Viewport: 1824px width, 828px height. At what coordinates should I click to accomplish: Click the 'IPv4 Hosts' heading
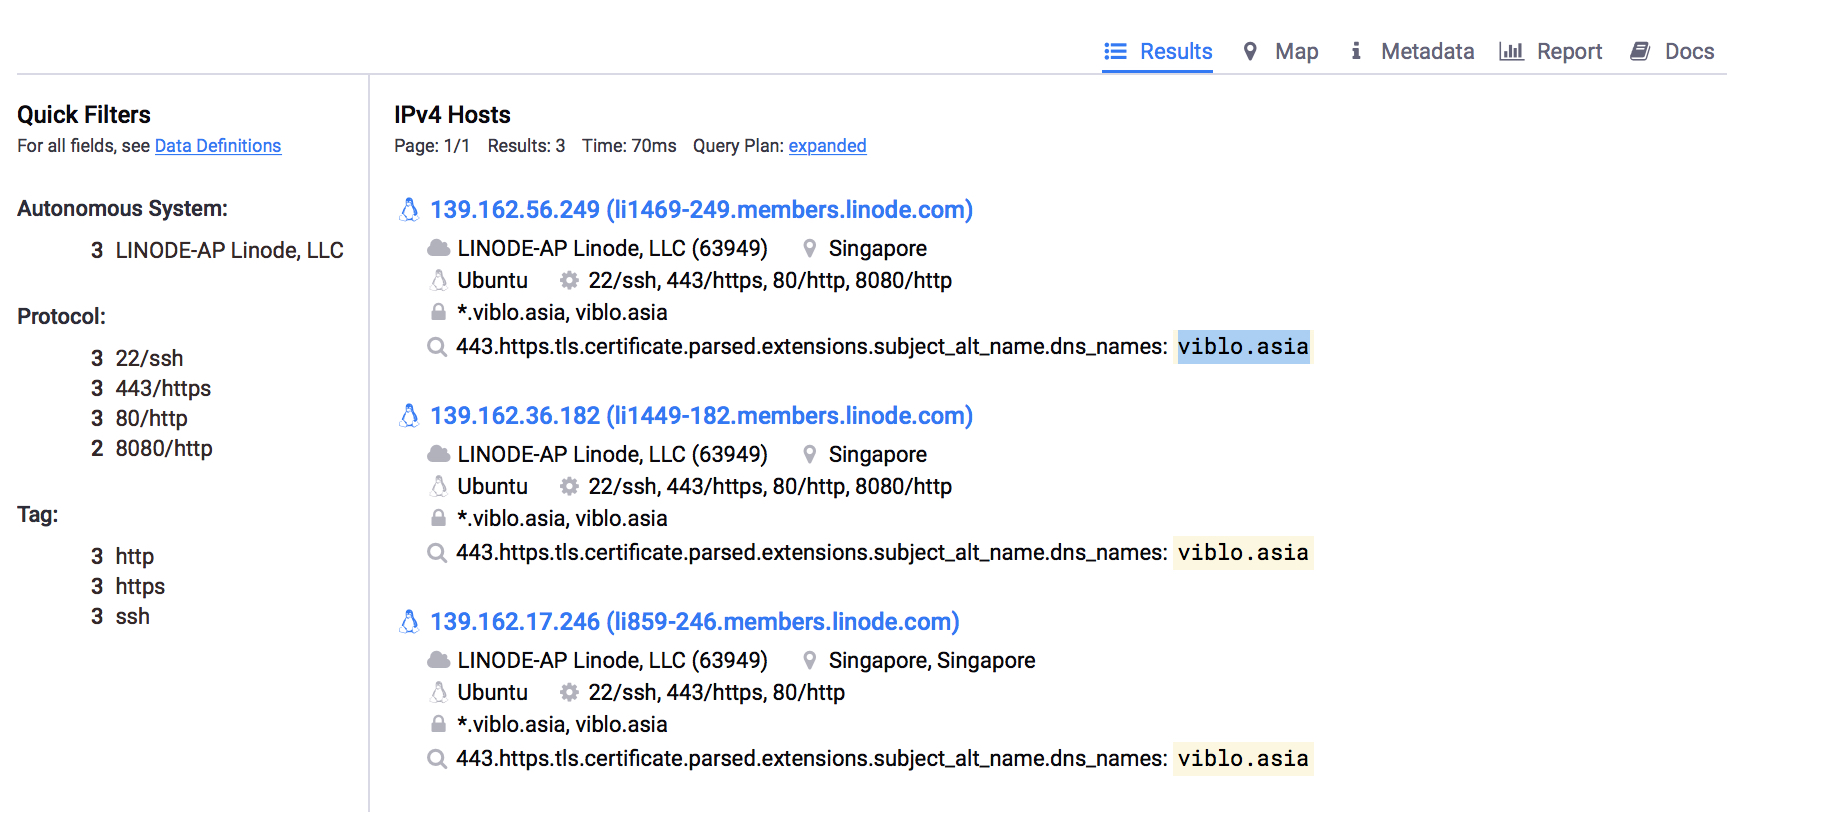click(x=452, y=115)
